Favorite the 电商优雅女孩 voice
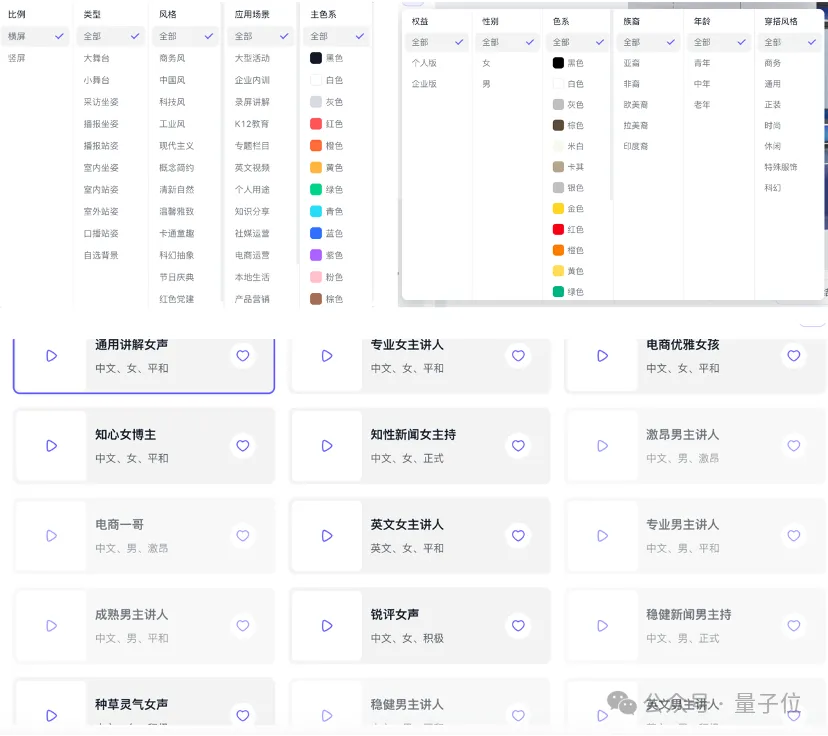This screenshot has height=736, width=828. pos(793,355)
